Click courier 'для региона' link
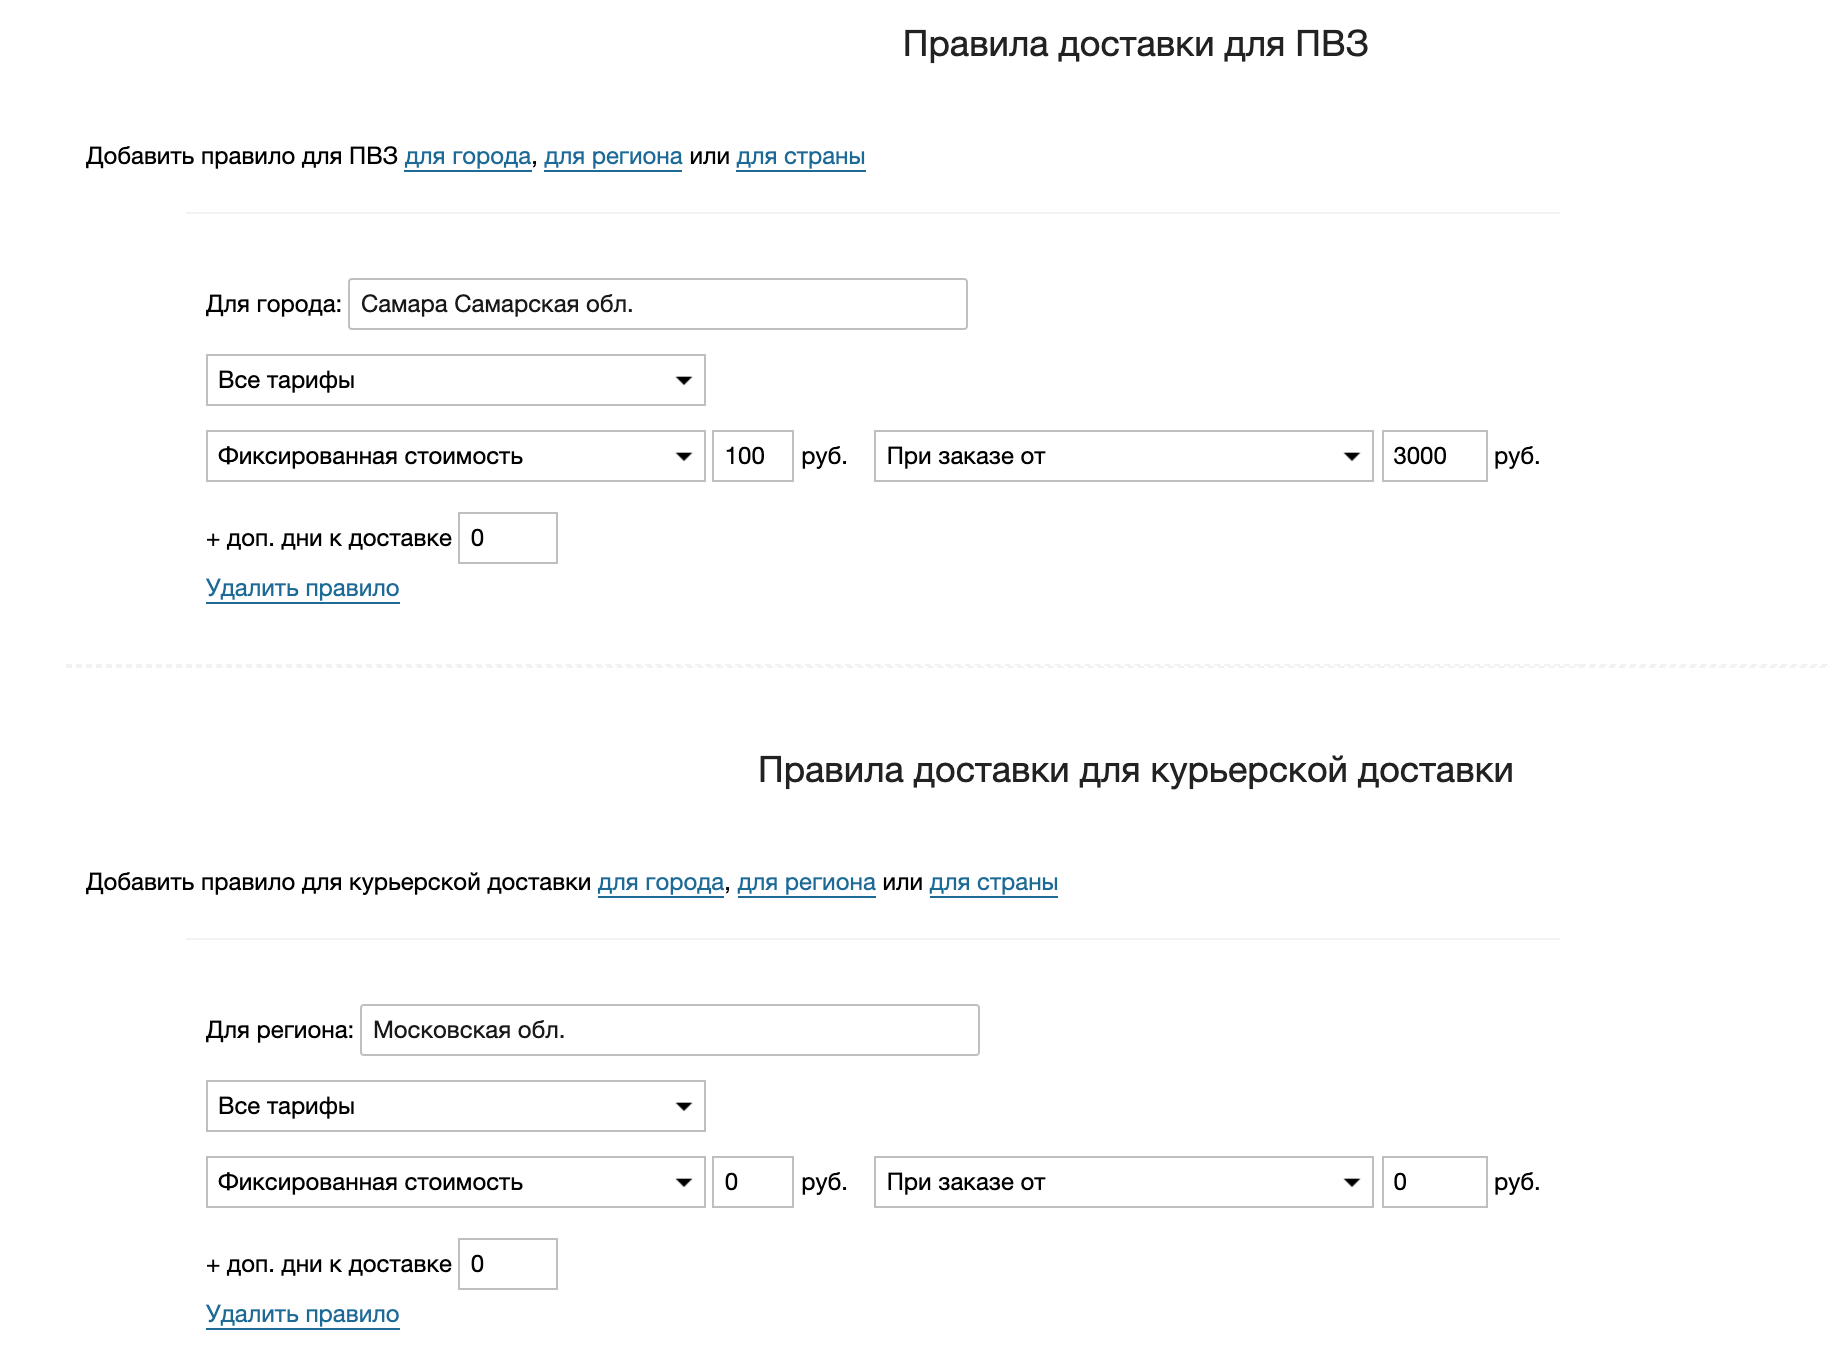1830x1350 pixels. pyautogui.click(x=806, y=883)
